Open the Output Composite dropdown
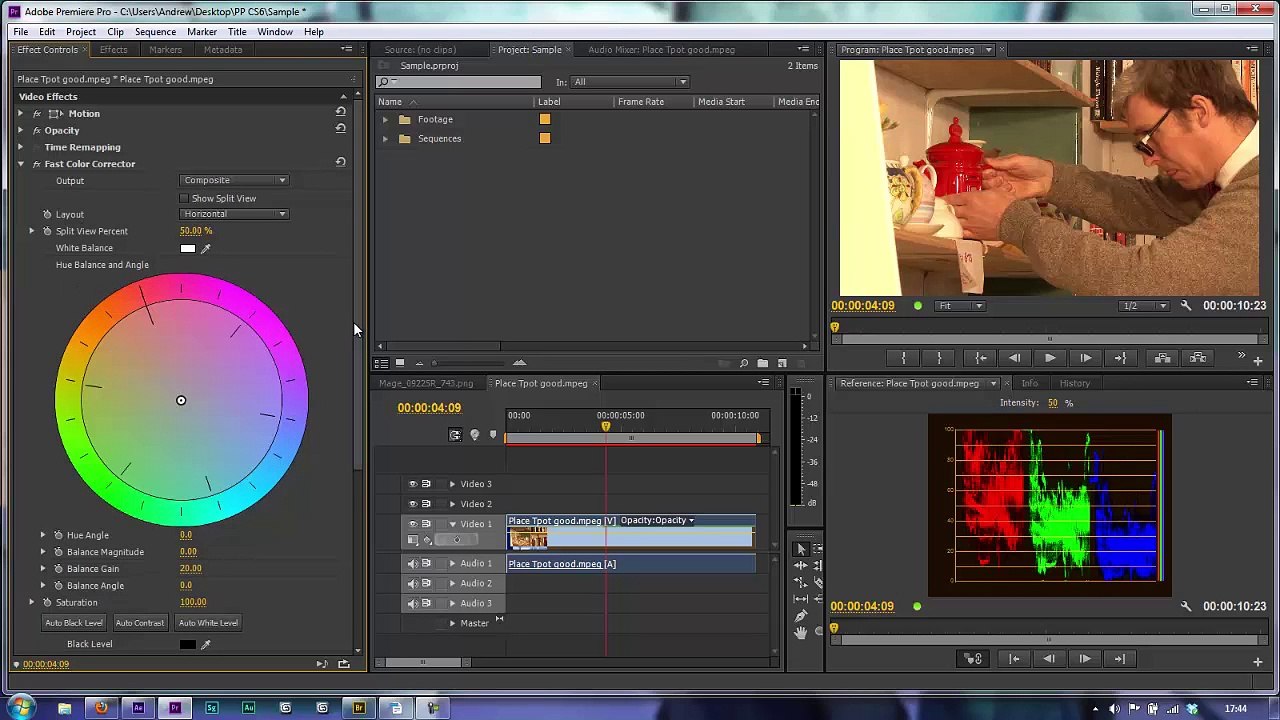Screen dimensions: 1280x720 click(x=234, y=180)
